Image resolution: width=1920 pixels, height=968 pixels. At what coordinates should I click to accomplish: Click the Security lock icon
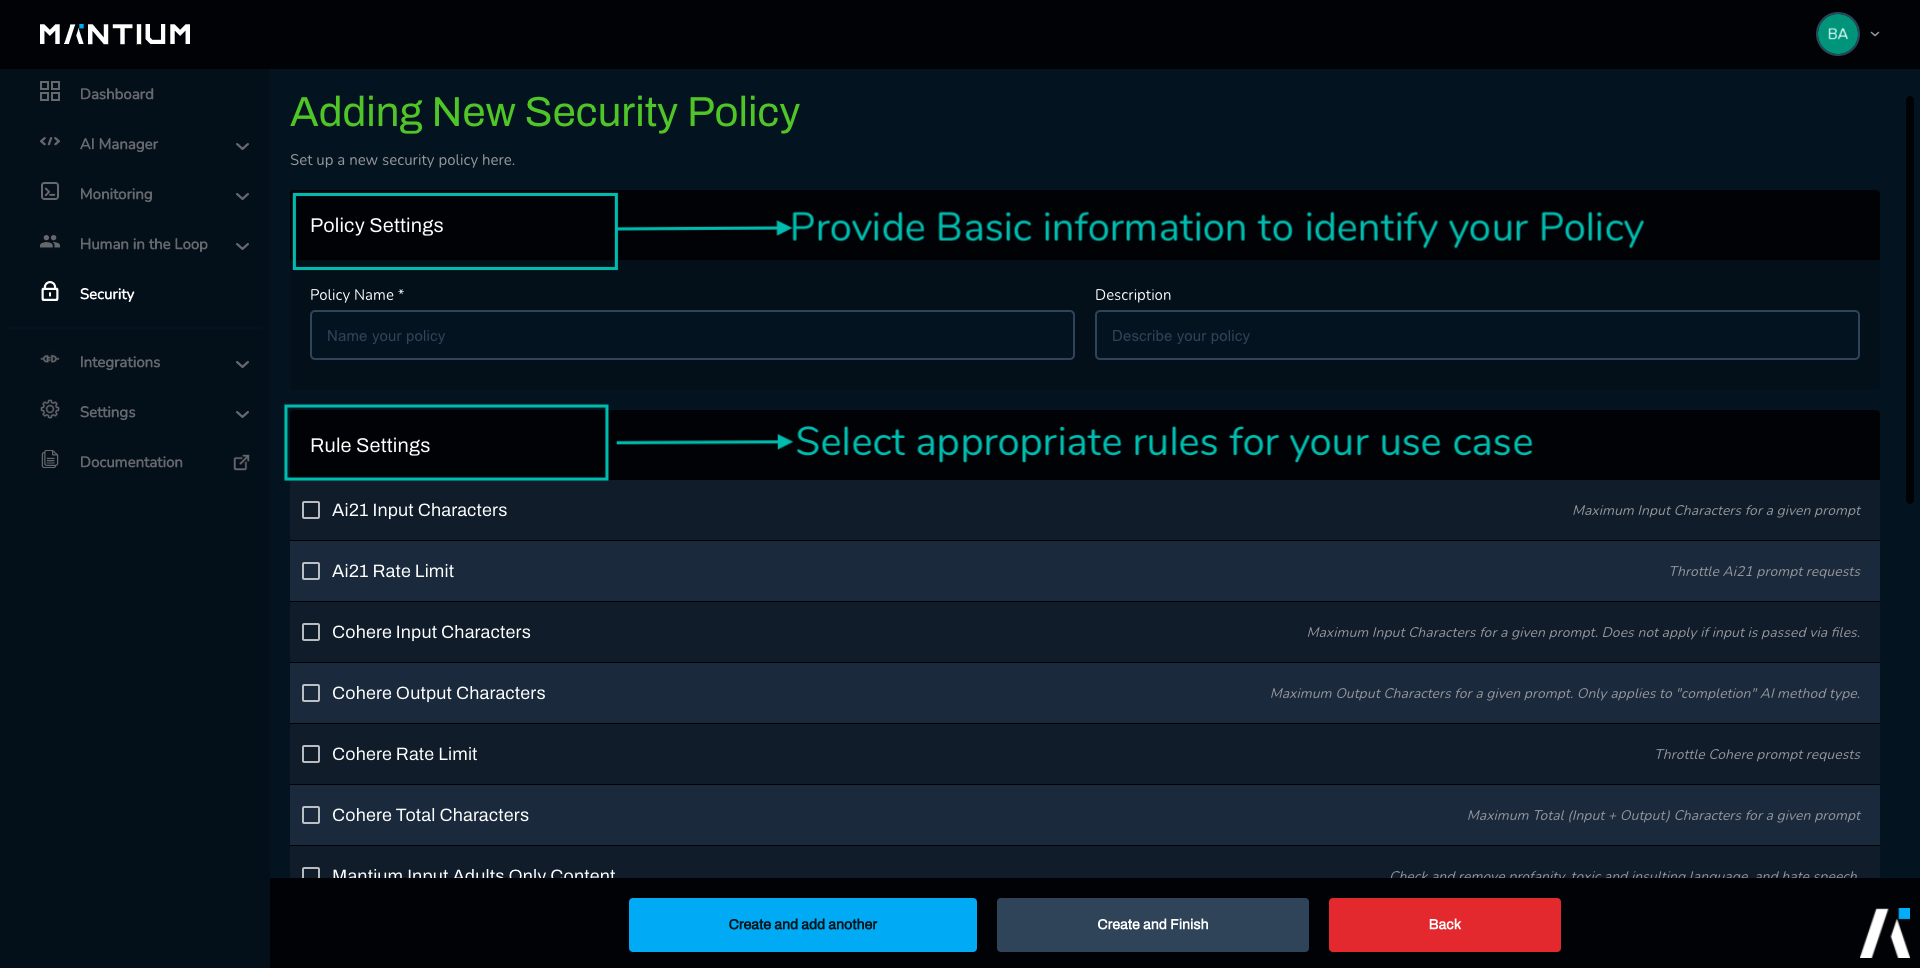pyautogui.click(x=50, y=292)
